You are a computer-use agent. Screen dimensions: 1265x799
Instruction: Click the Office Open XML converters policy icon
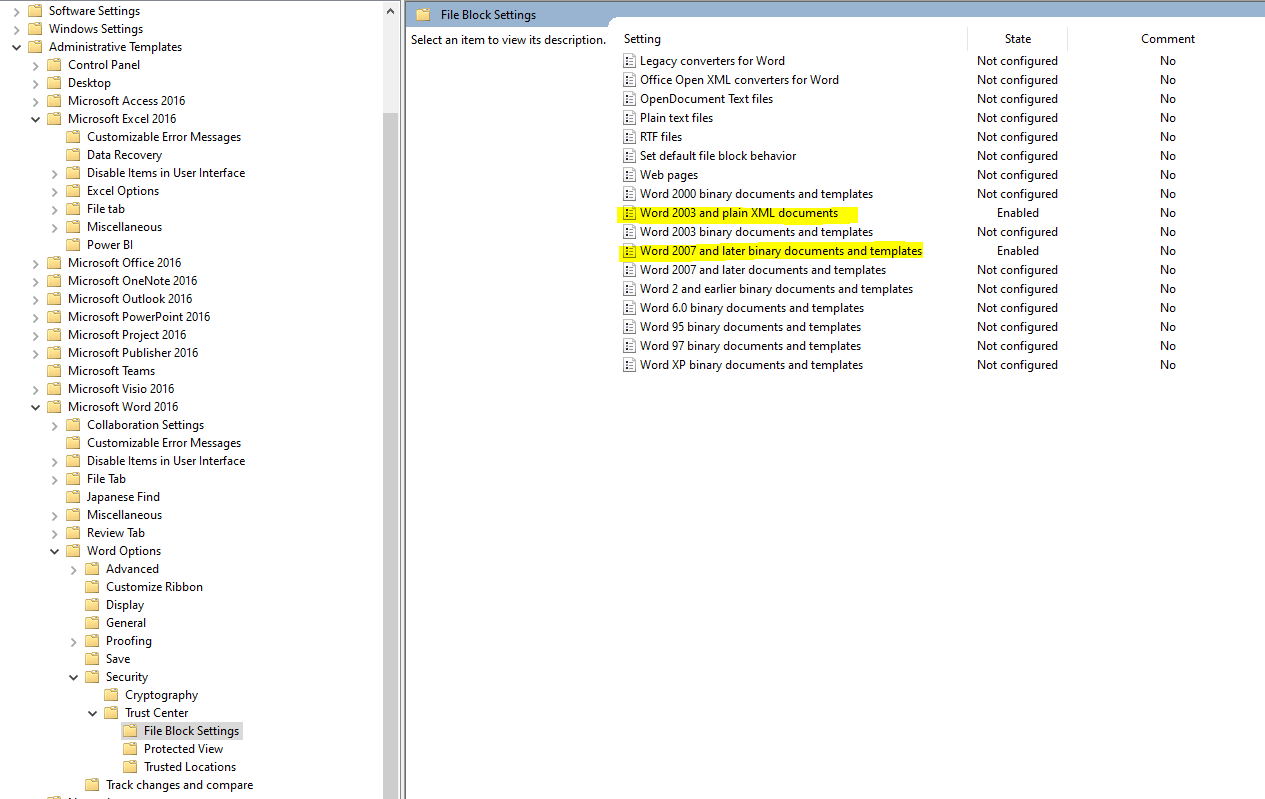pyautogui.click(x=629, y=80)
